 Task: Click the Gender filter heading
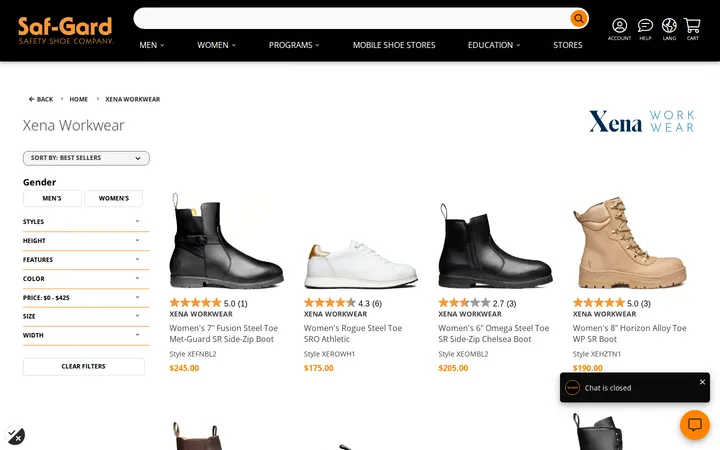[x=39, y=182]
